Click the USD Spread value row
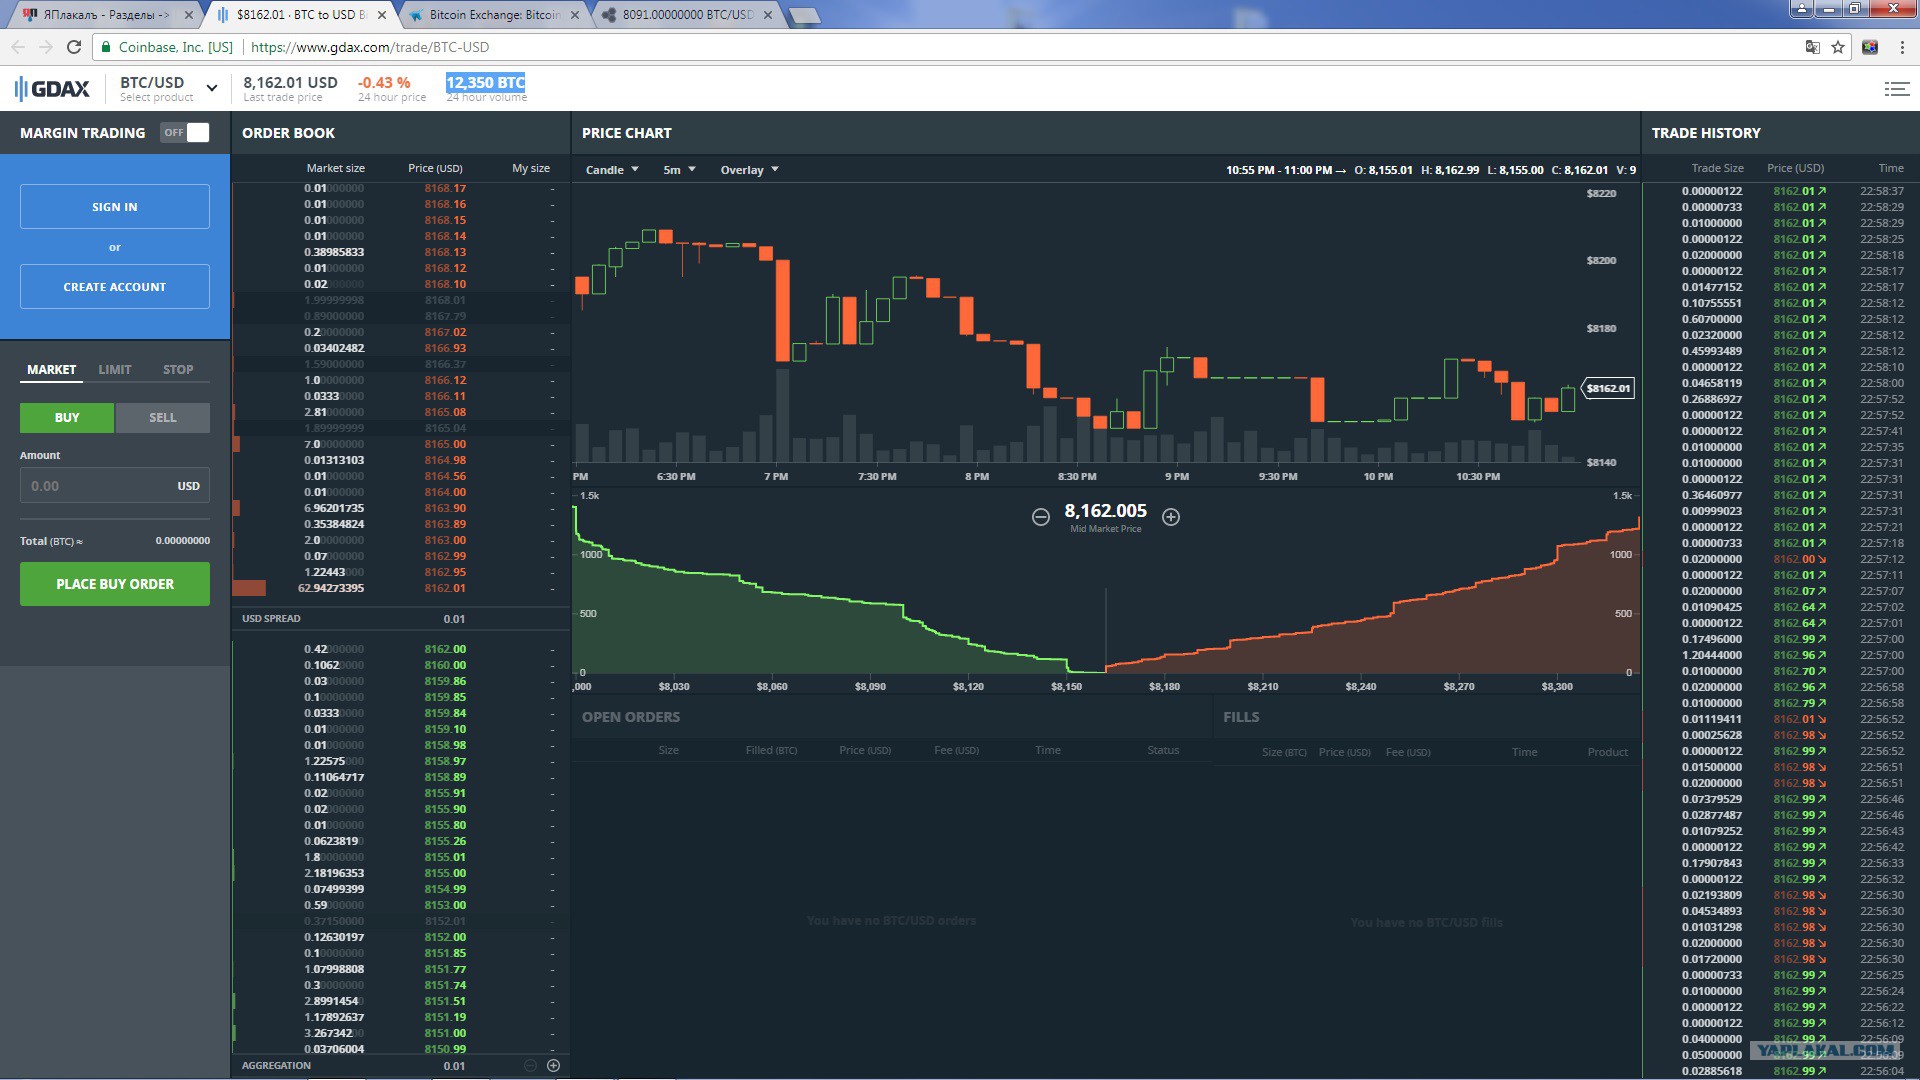 (x=400, y=619)
